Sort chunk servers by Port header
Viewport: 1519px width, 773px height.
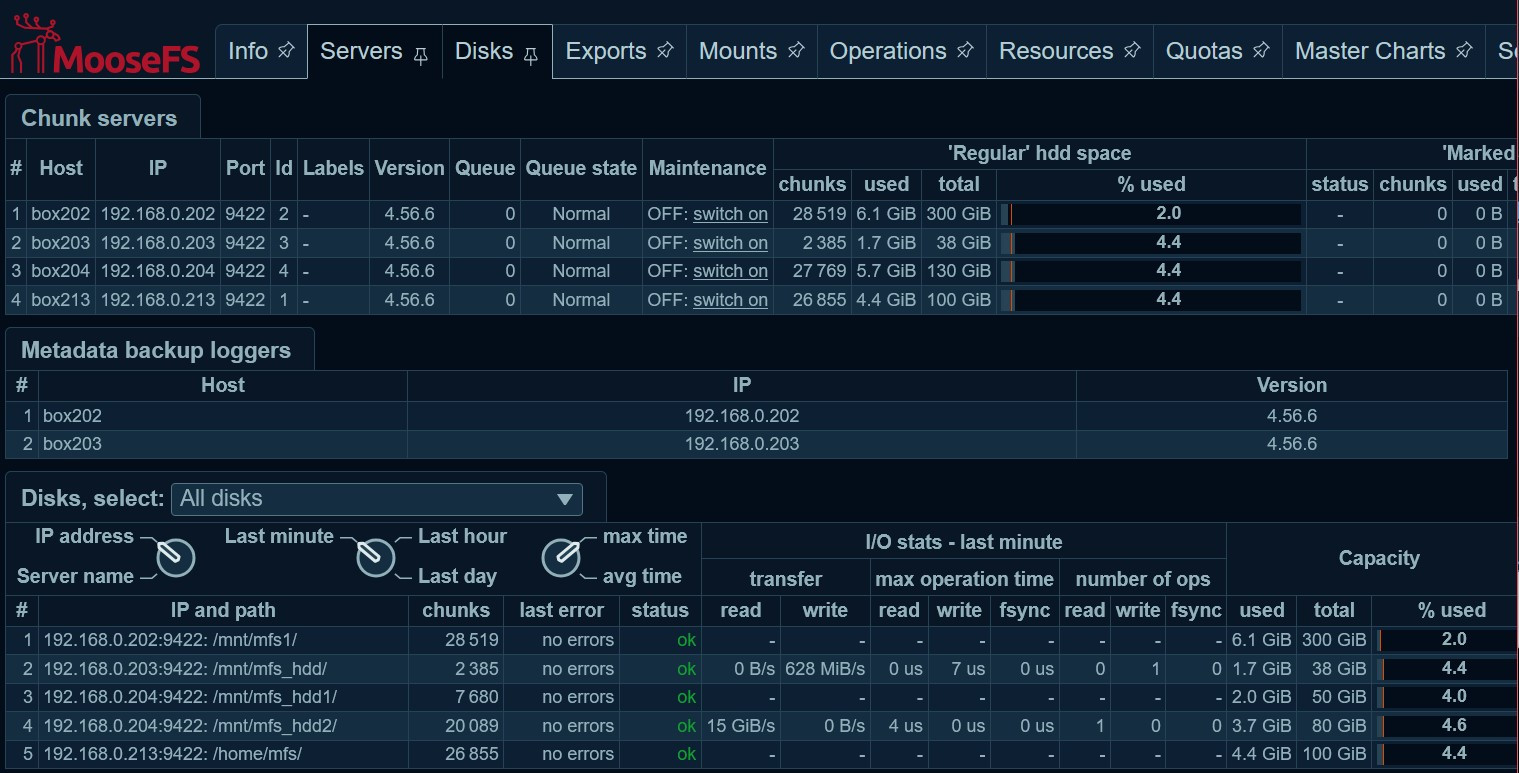coord(245,168)
